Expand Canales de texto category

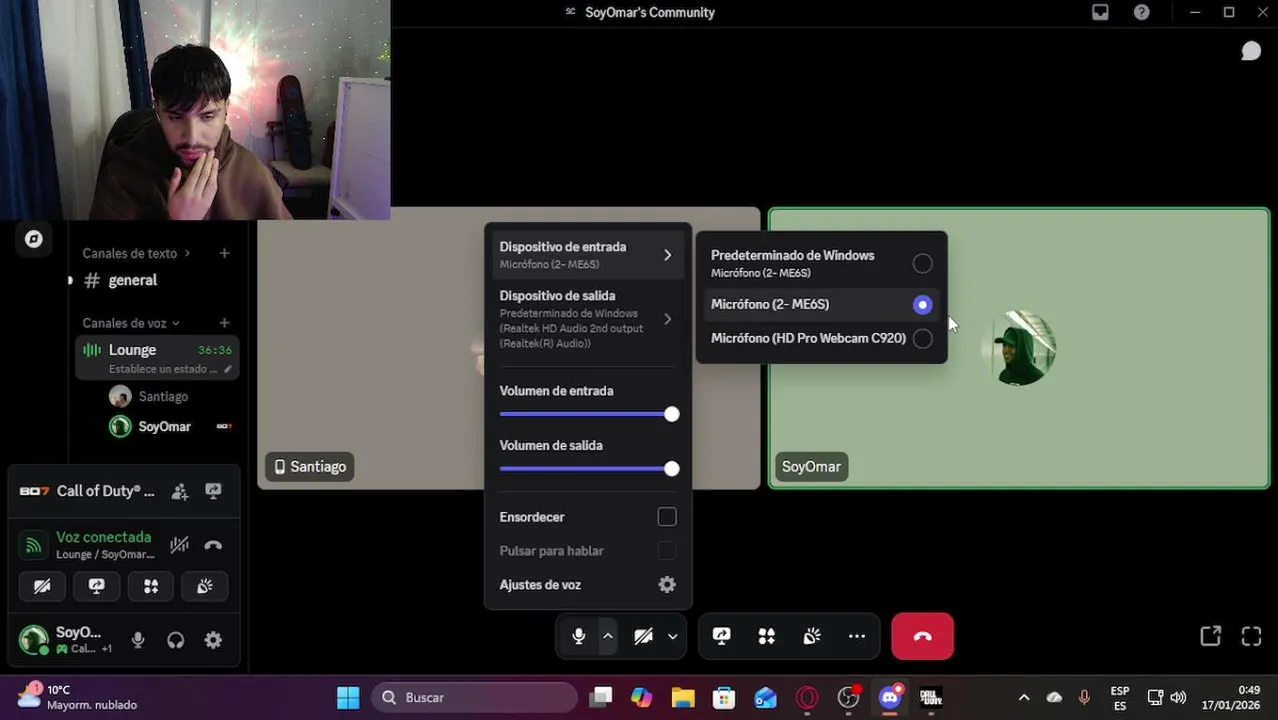(136, 253)
